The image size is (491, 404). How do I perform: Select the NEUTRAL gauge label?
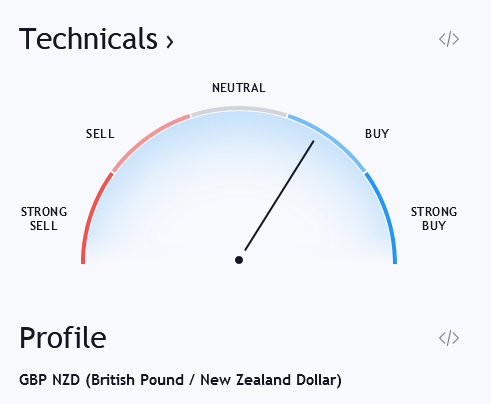click(x=239, y=88)
